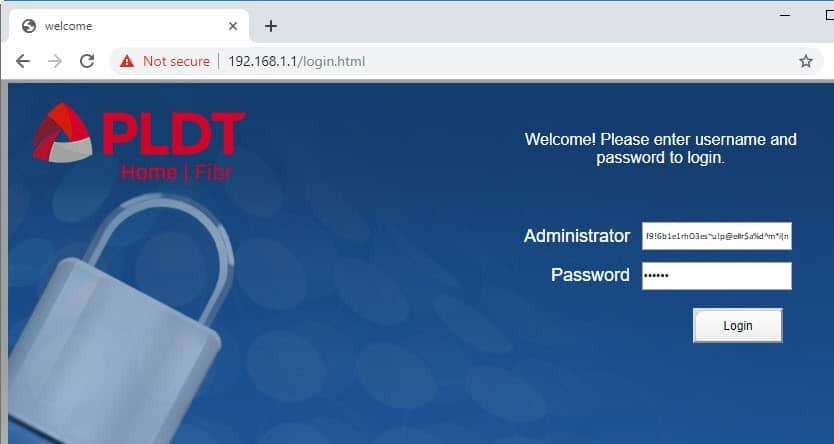Click the Password field label
The height and width of the screenshot is (444, 834).
click(x=590, y=274)
